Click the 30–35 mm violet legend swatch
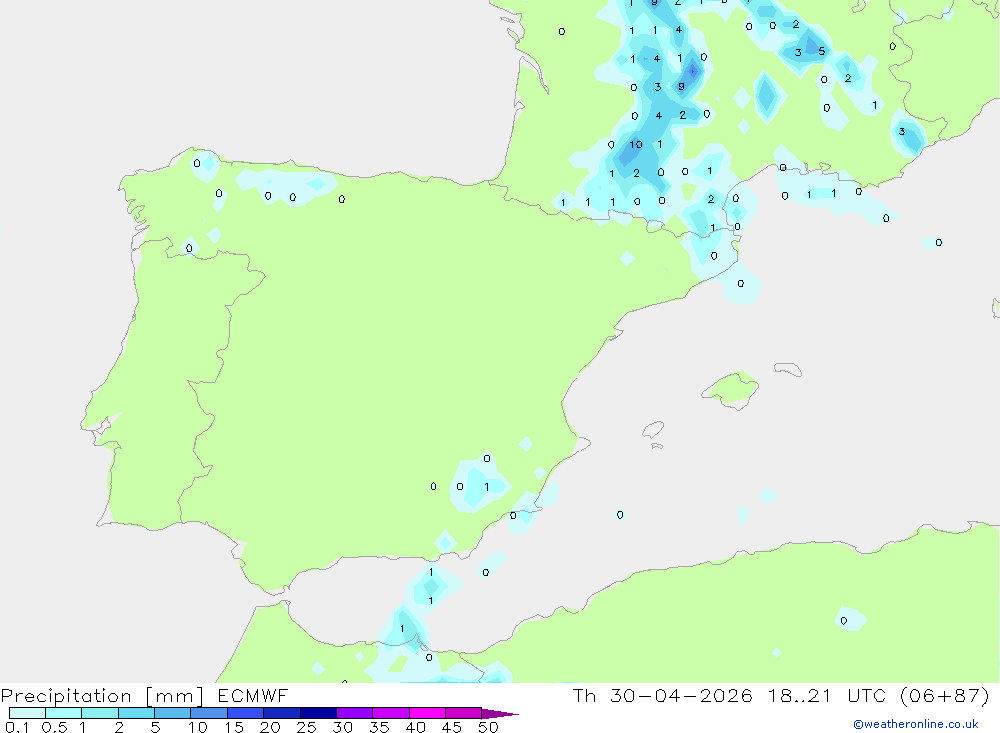1000x733 pixels. [355, 713]
